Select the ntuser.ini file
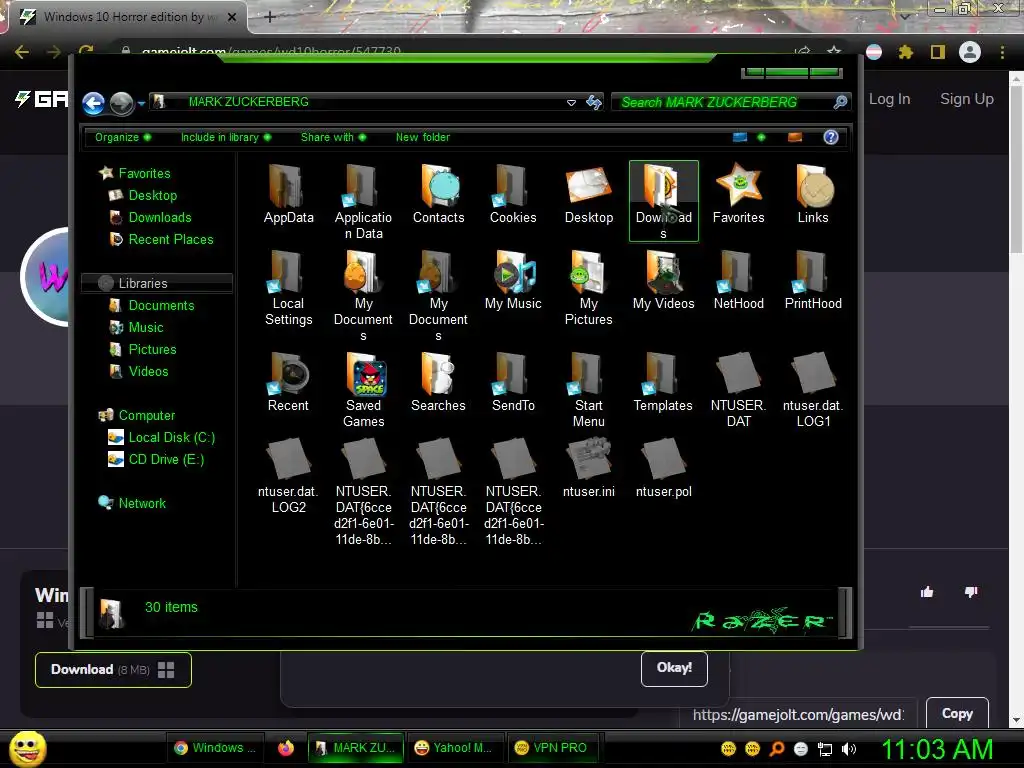 (x=588, y=468)
